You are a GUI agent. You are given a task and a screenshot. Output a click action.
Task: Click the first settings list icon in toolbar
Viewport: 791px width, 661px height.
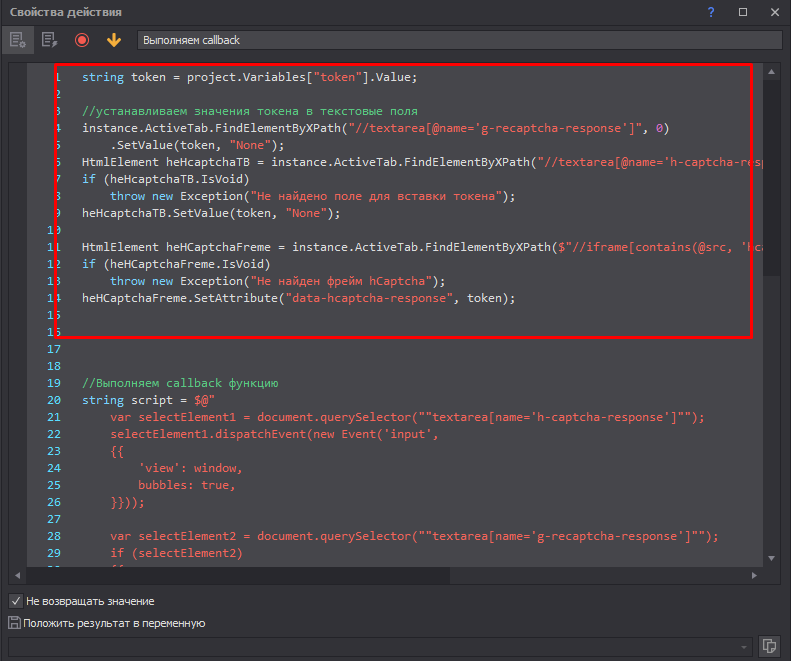[x=17, y=40]
